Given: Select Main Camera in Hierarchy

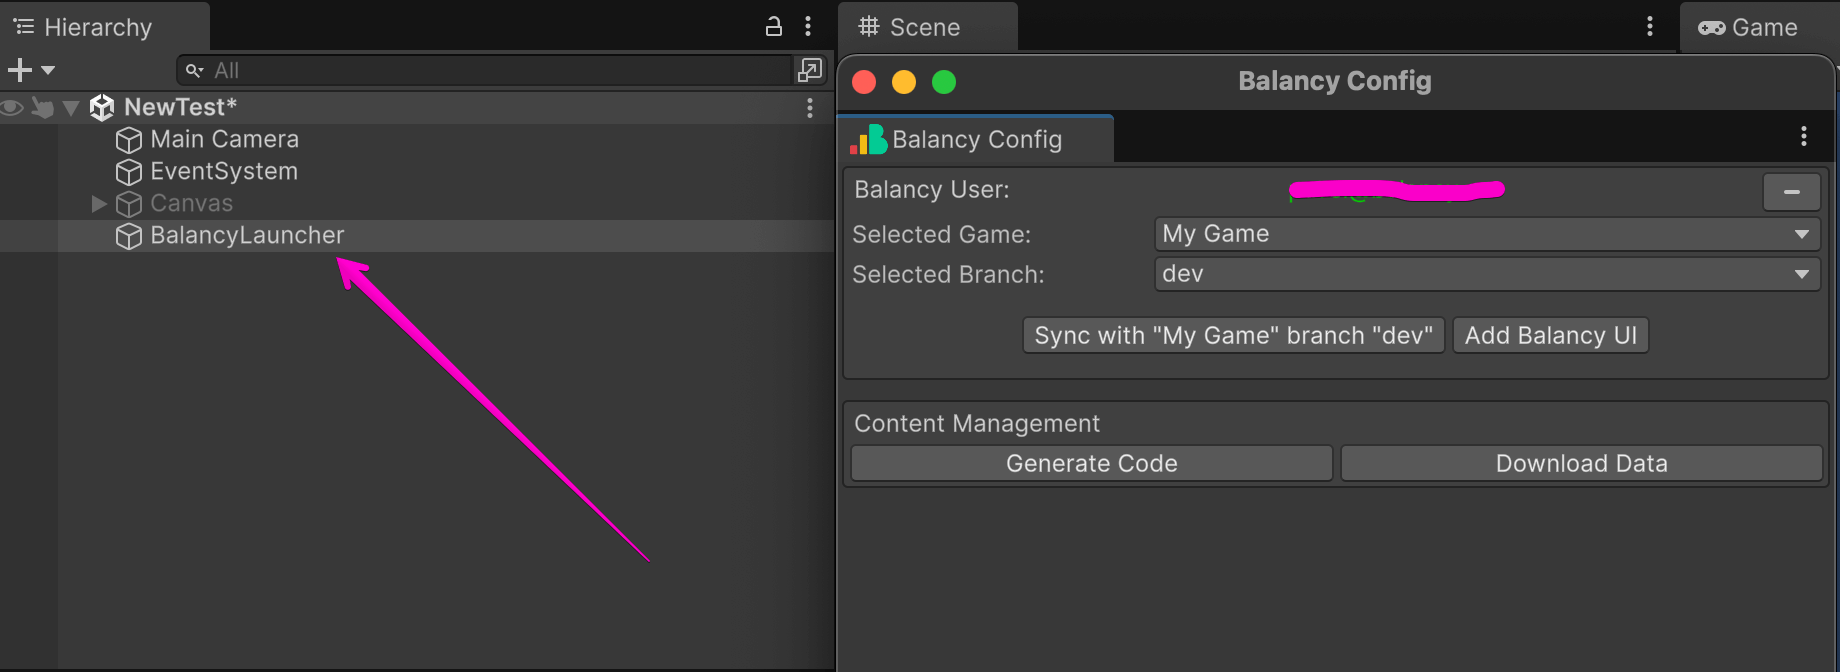Looking at the screenshot, I should click(225, 139).
